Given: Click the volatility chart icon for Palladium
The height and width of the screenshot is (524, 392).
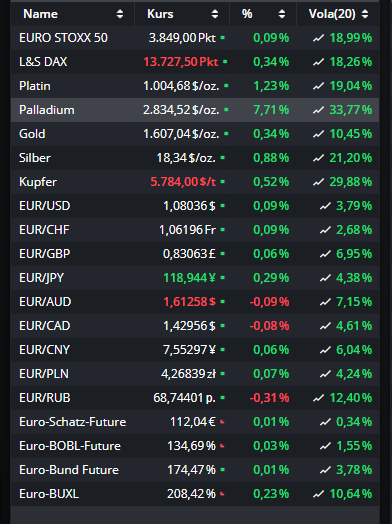Looking at the screenshot, I should (x=318, y=110).
